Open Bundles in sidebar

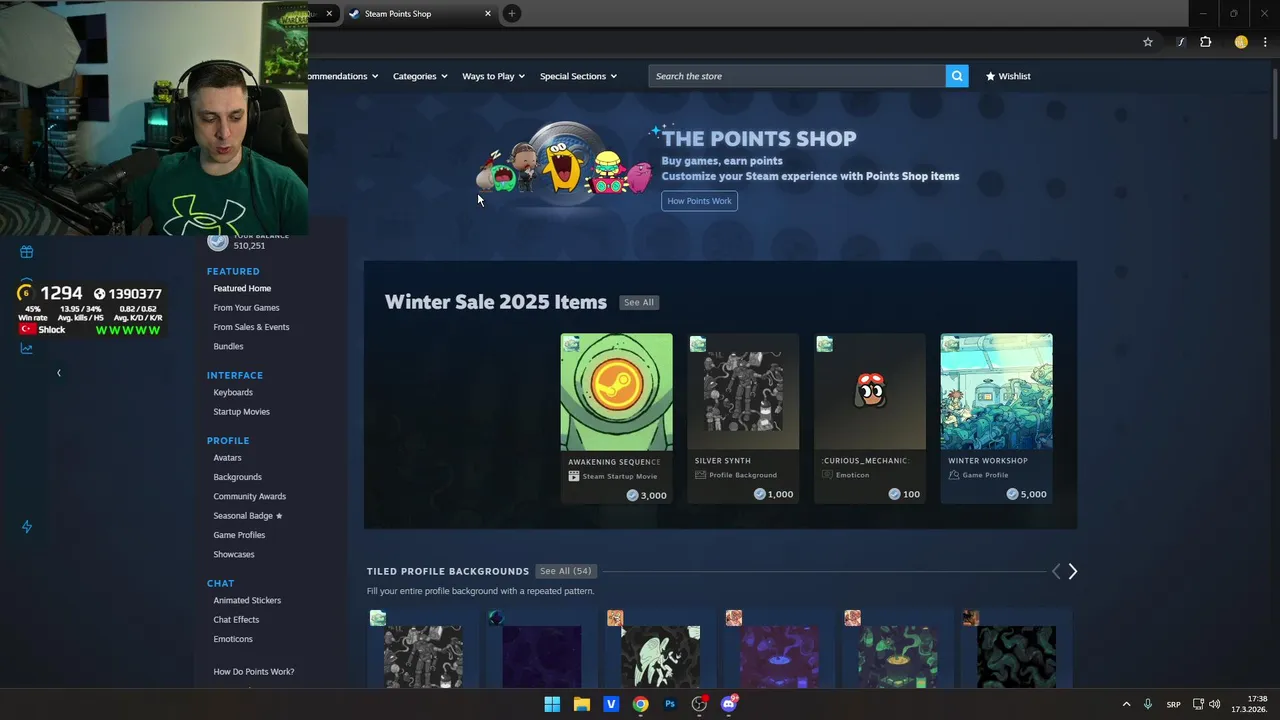click(x=228, y=346)
